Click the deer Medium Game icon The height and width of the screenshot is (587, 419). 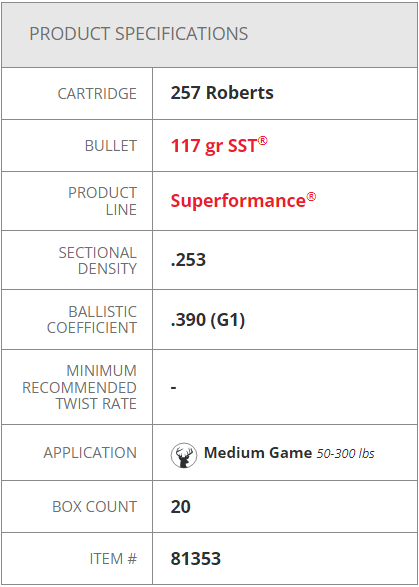click(183, 455)
